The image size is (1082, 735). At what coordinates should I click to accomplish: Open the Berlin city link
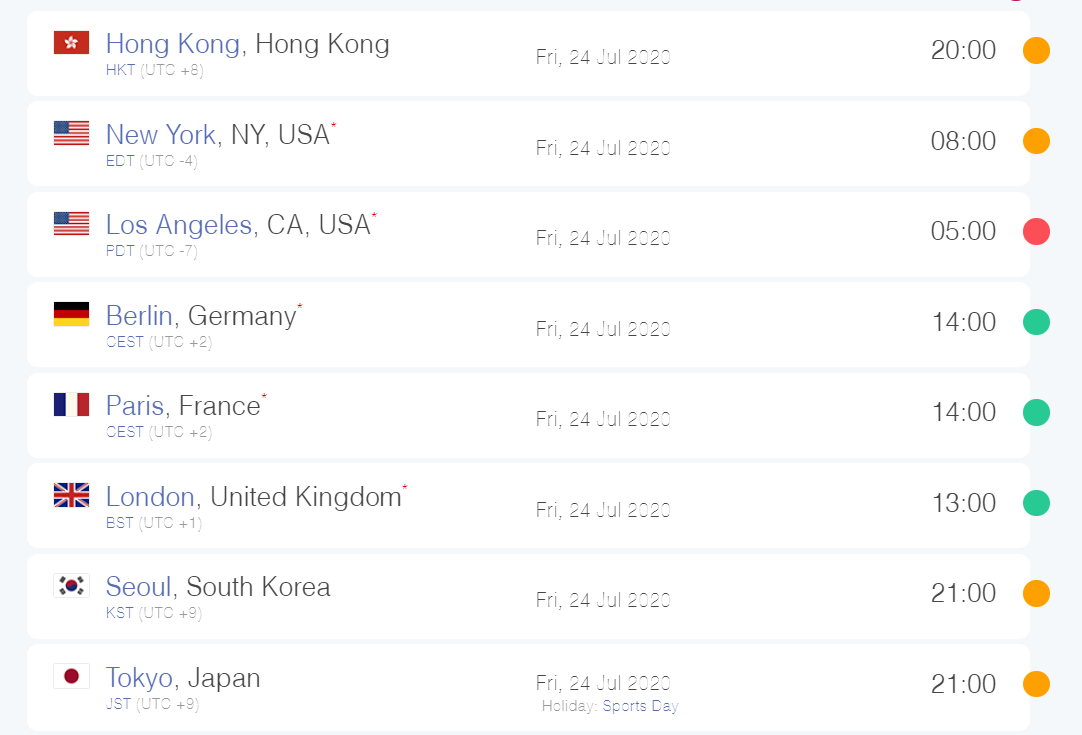139,316
